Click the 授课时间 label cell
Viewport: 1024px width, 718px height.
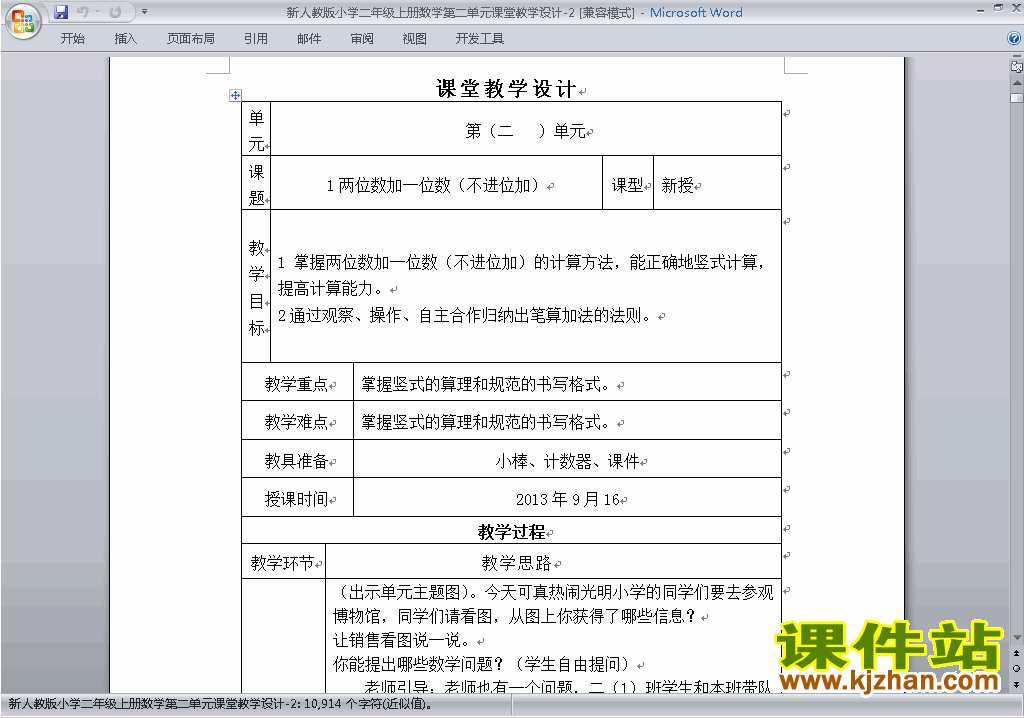point(296,499)
